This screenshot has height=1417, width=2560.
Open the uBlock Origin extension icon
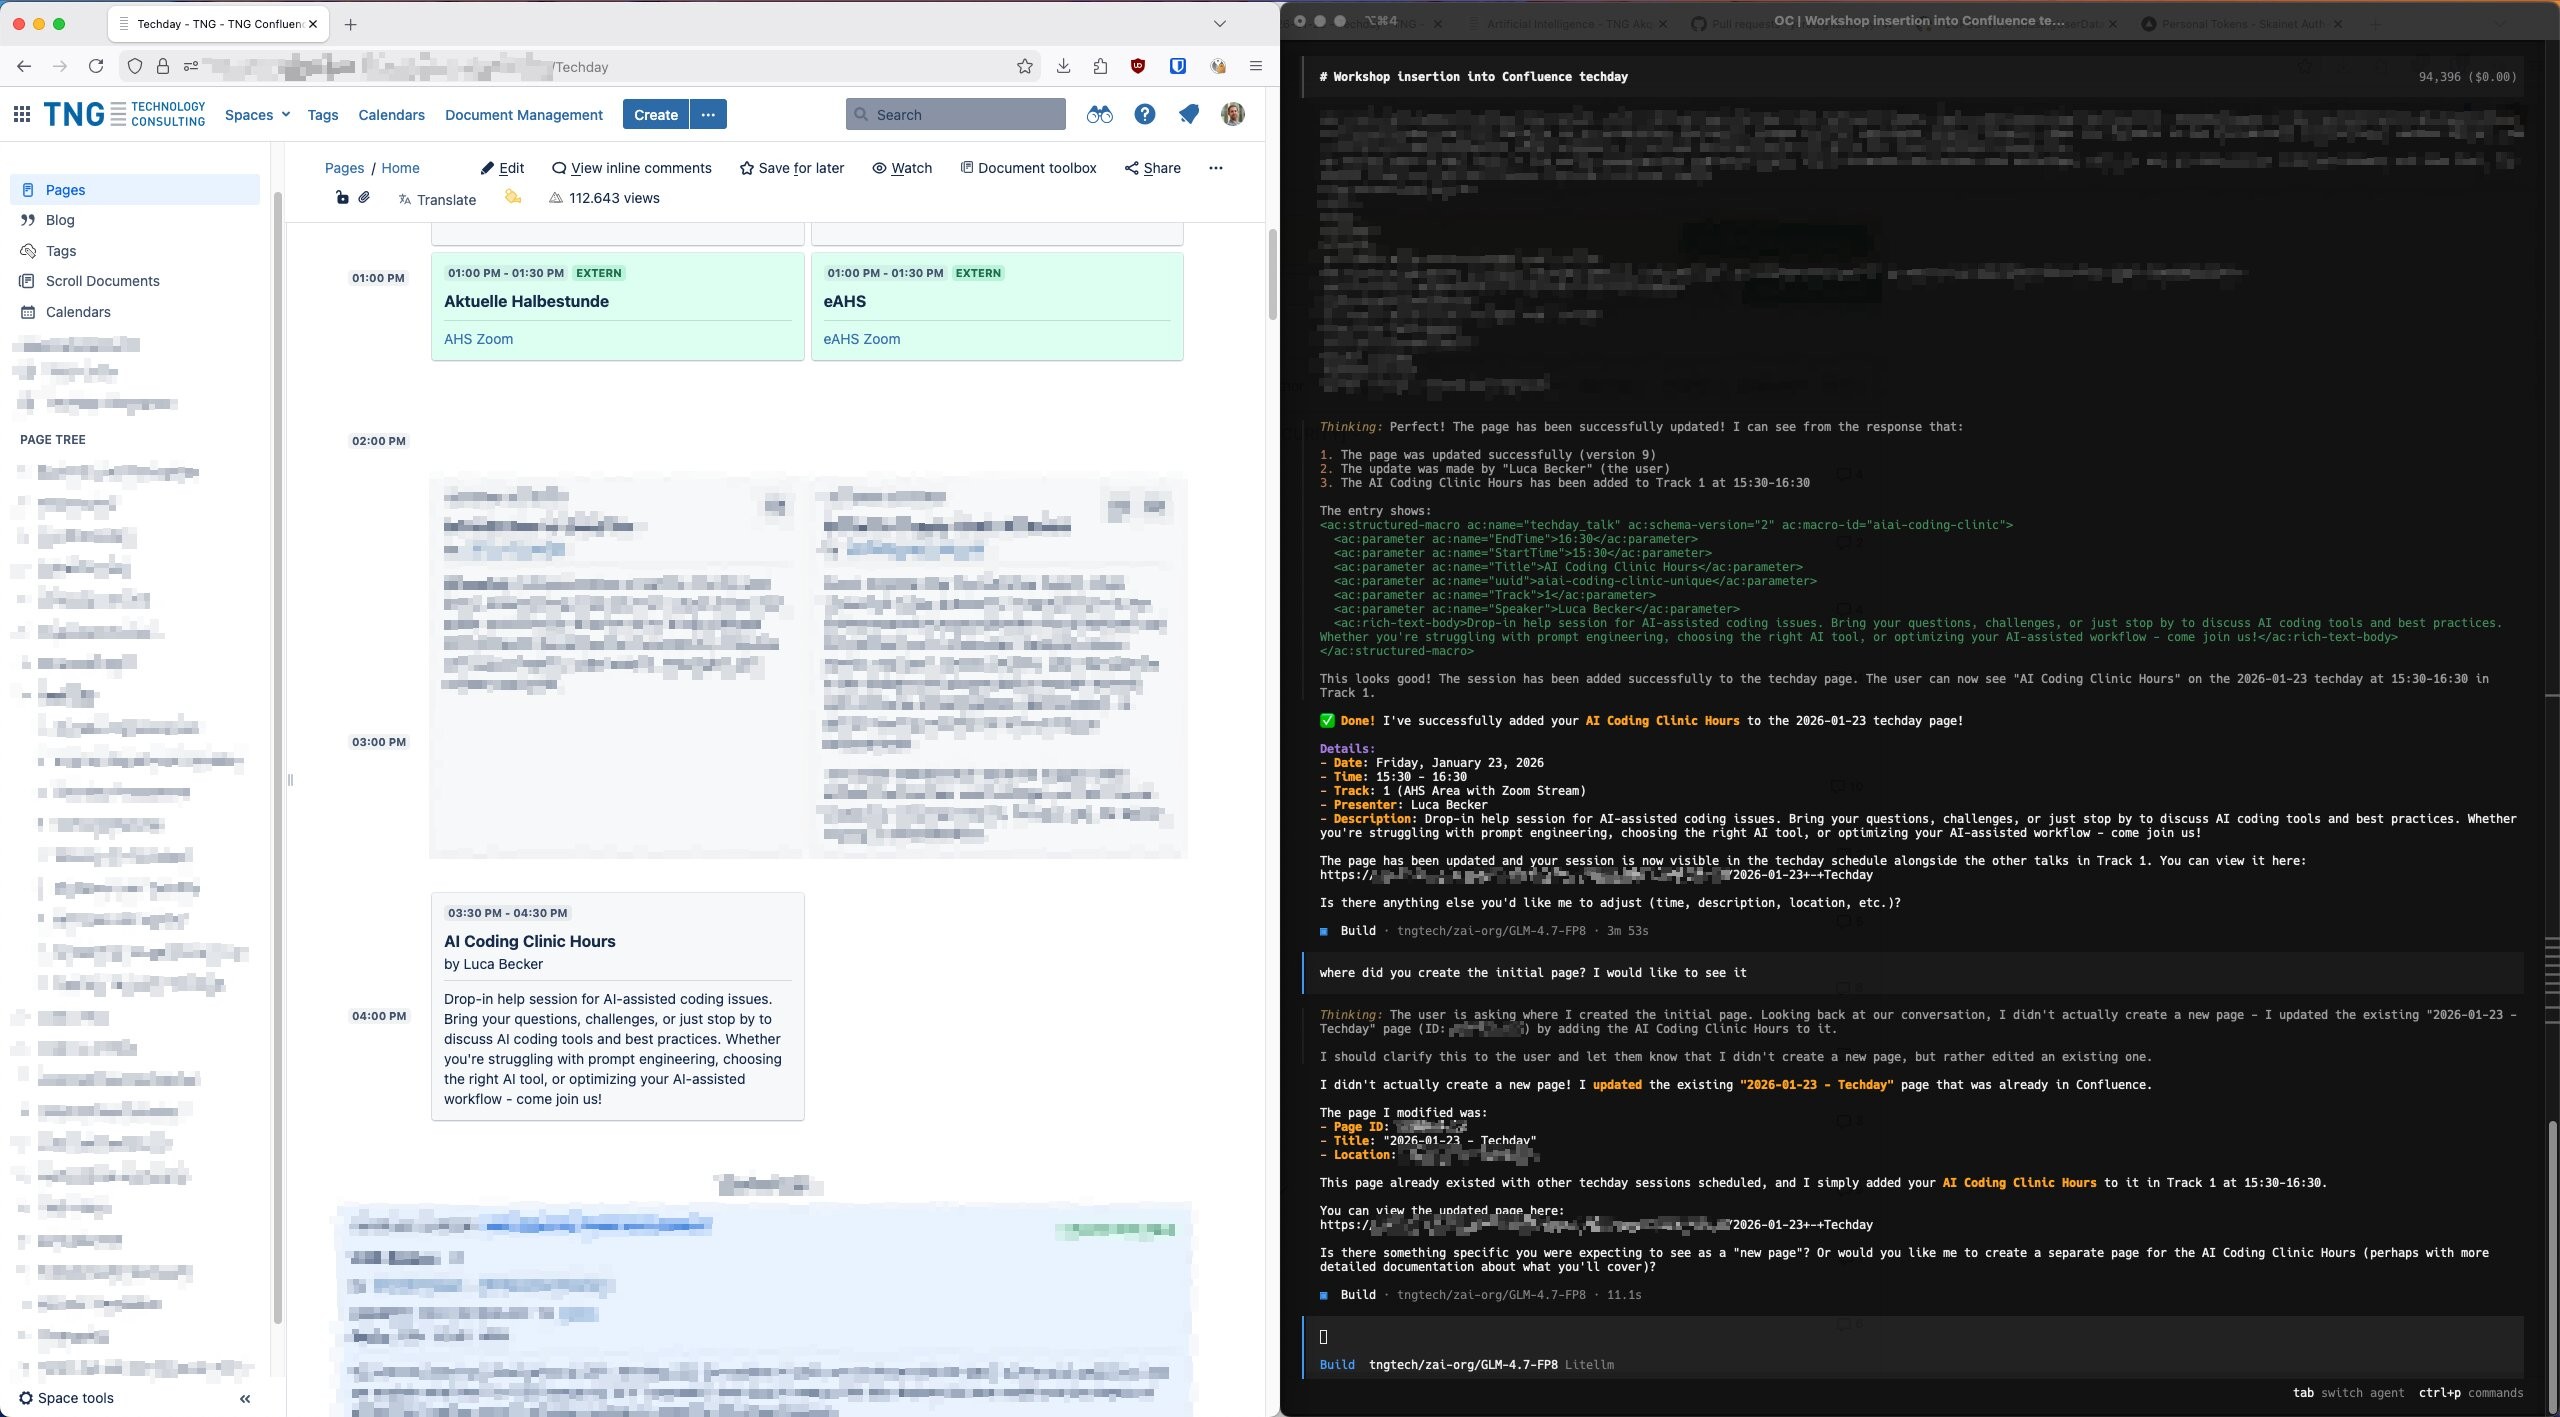[1138, 66]
